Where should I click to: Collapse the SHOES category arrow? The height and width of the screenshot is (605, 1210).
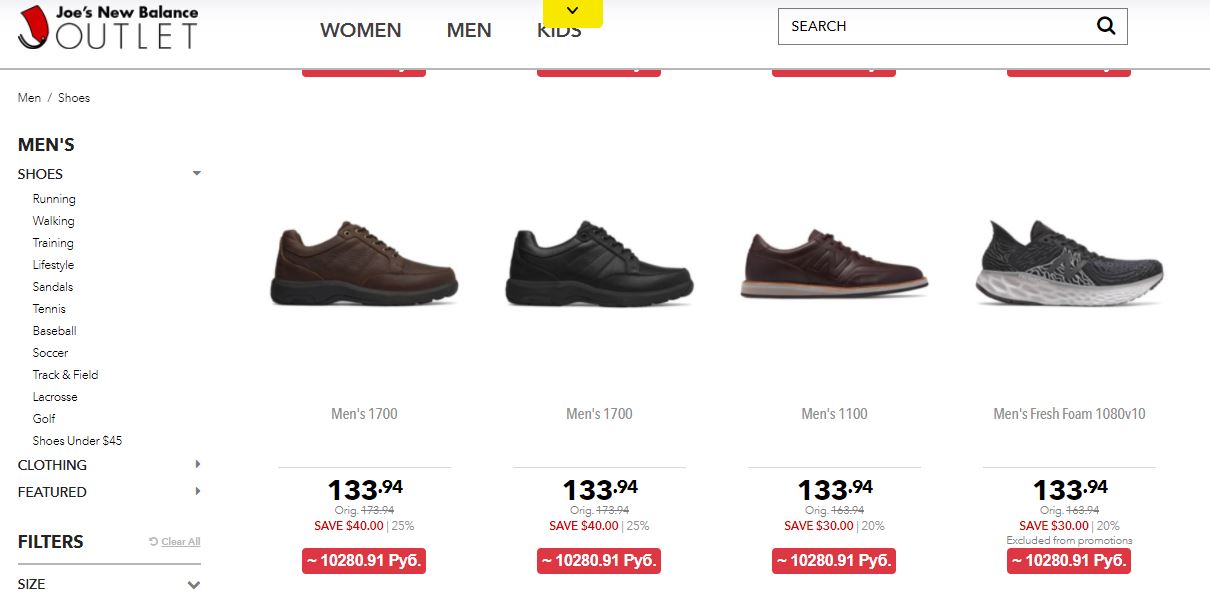tap(197, 174)
